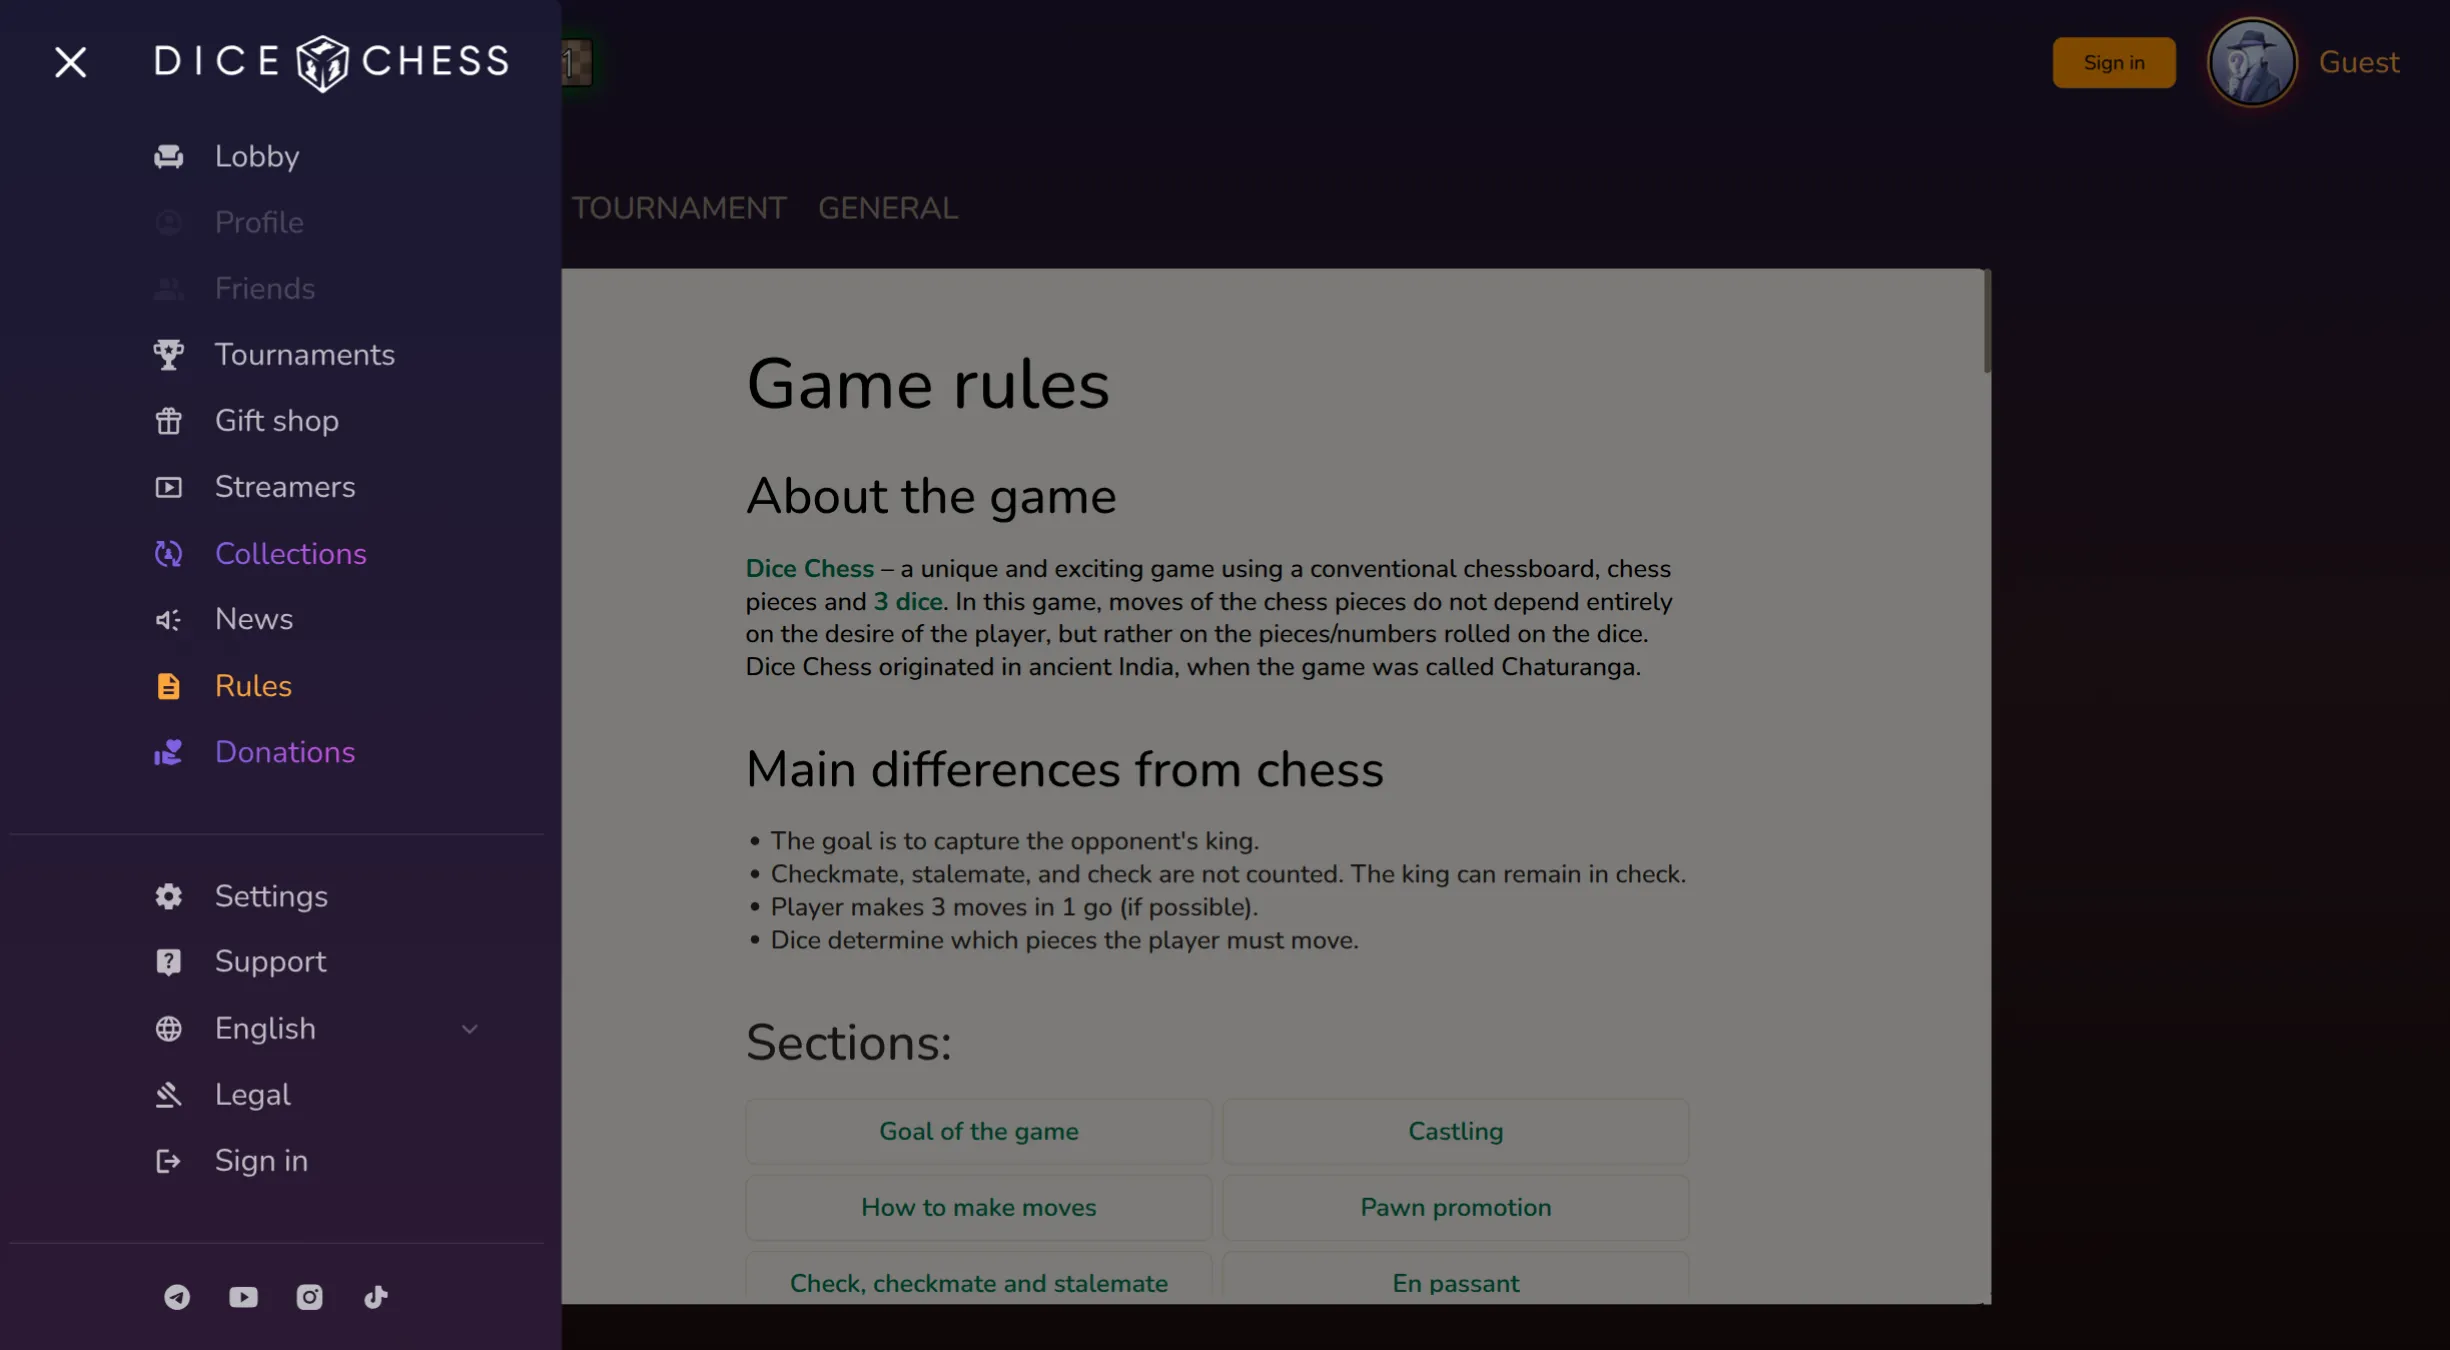Close the sidebar menu with X
This screenshot has height=1350, width=2450.
tap(70, 62)
